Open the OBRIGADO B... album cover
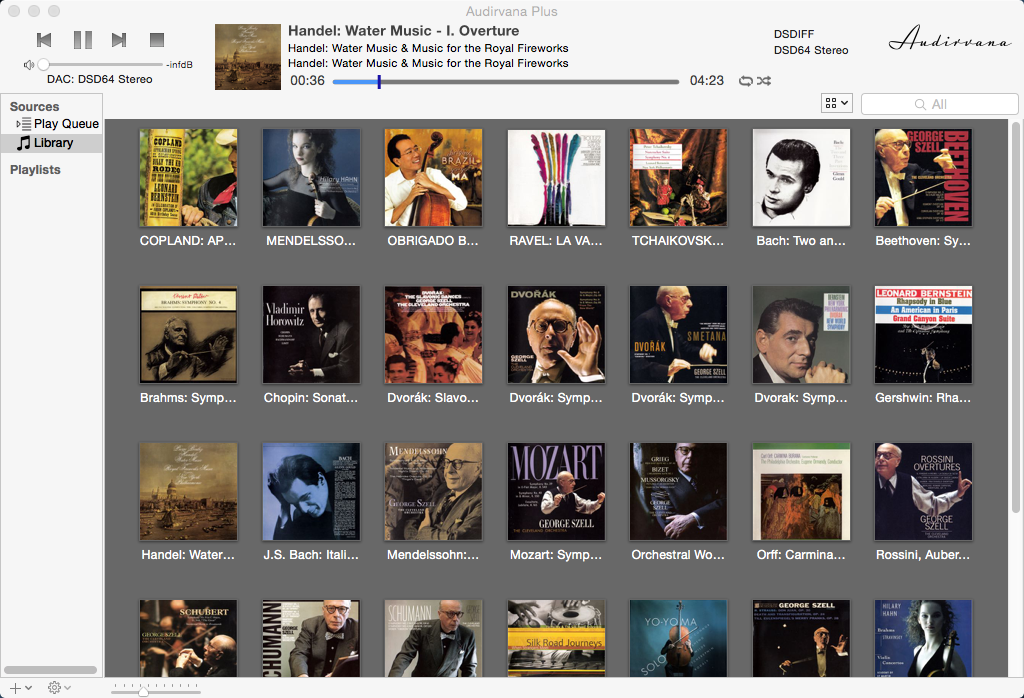Image resolution: width=1024 pixels, height=698 pixels. tap(433, 178)
